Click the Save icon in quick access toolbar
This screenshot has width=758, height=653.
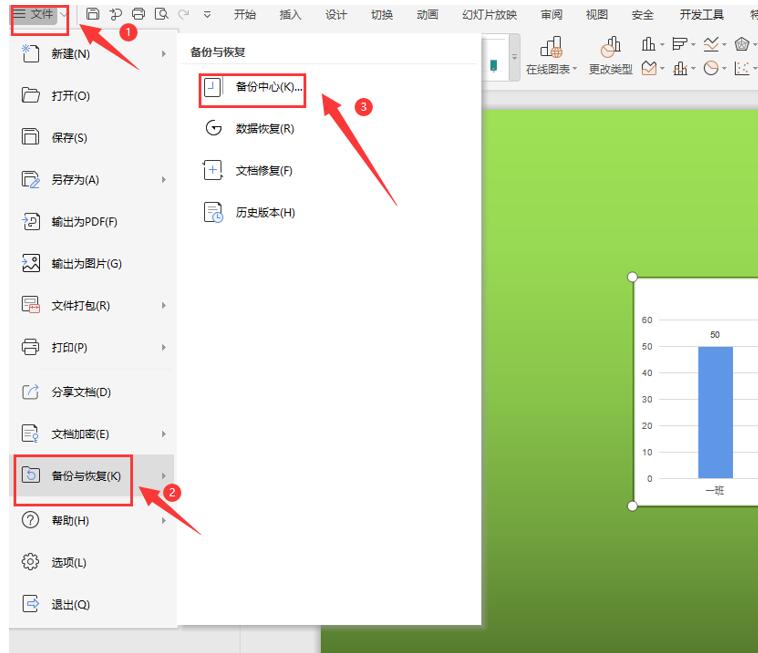92,14
